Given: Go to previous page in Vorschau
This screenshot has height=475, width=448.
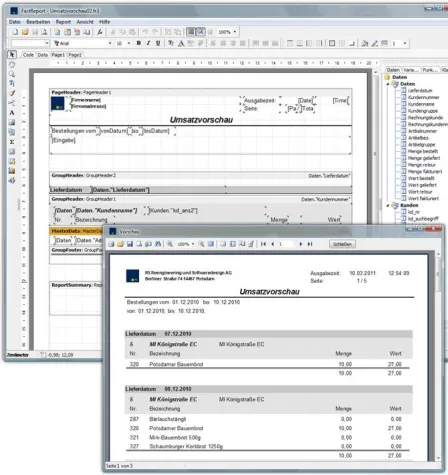Looking at the screenshot, I should [x=273, y=244].
